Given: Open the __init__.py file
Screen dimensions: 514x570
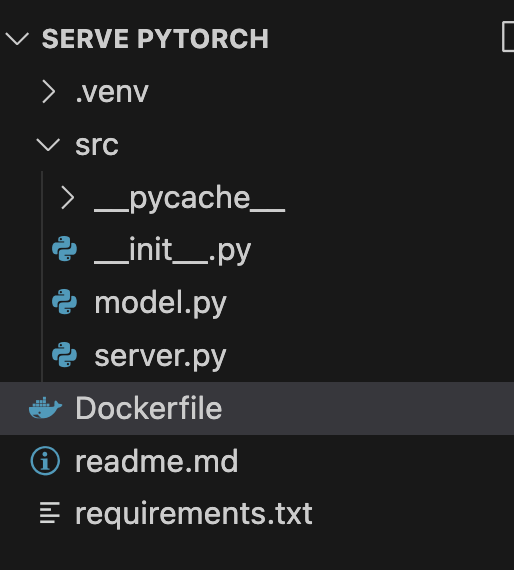Looking at the screenshot, I should [x=173, y=250].
